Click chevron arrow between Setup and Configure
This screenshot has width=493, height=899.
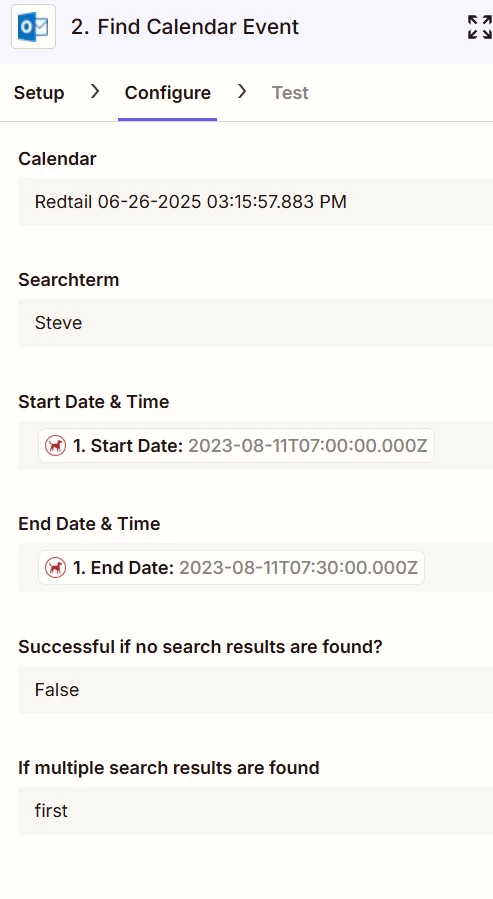[x=95, y=91]
